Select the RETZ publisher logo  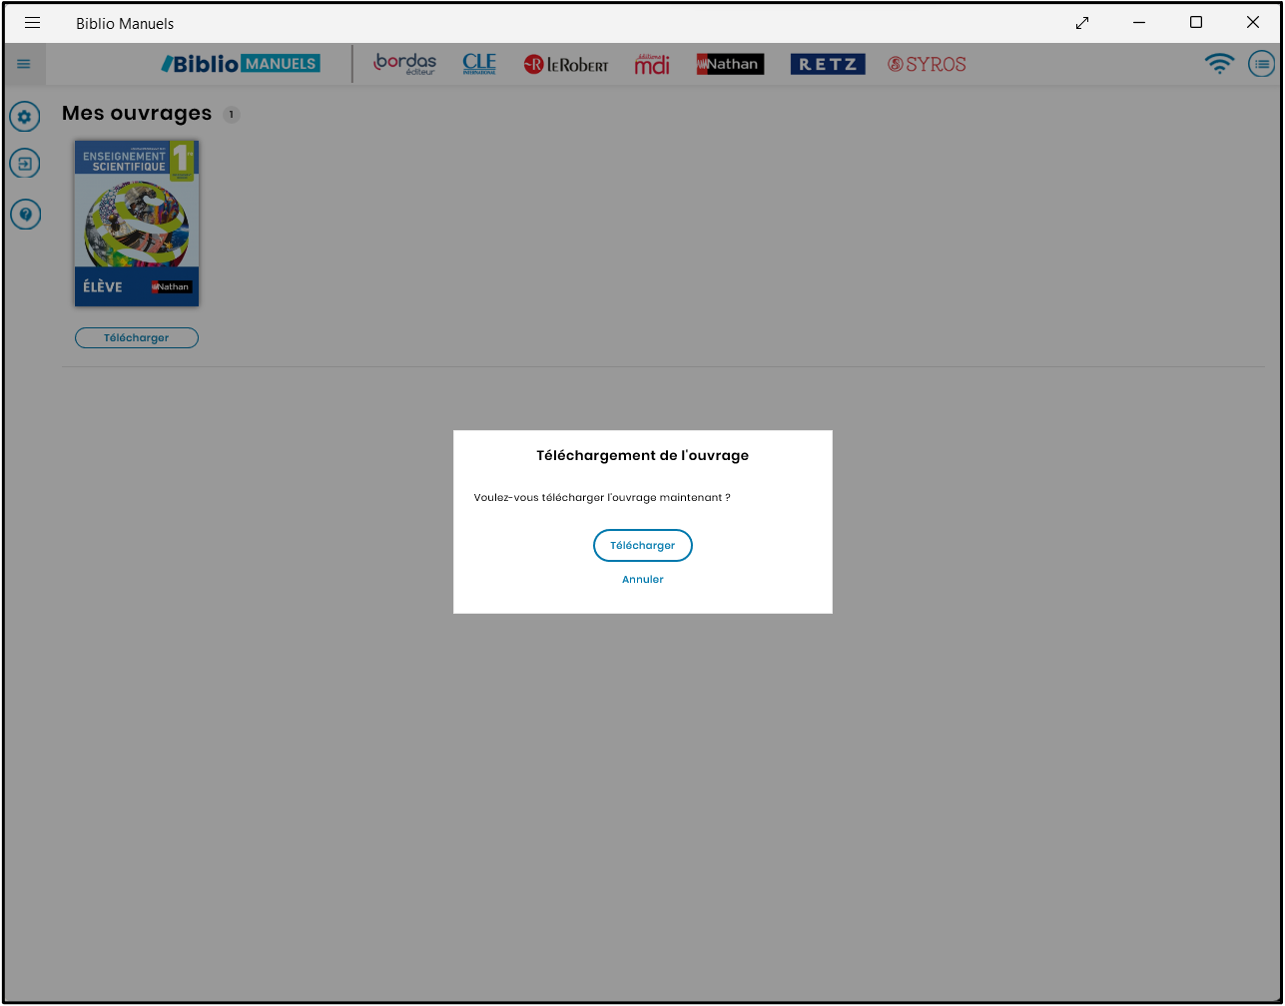point(827,64)
